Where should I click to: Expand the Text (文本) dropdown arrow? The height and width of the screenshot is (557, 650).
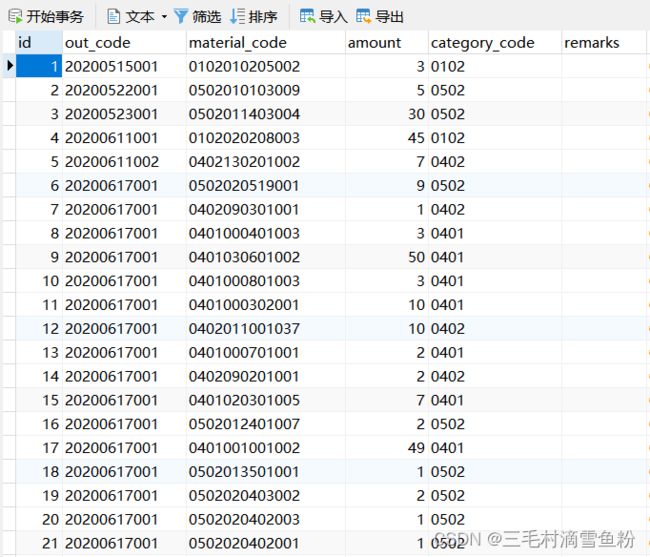[164, 17]
